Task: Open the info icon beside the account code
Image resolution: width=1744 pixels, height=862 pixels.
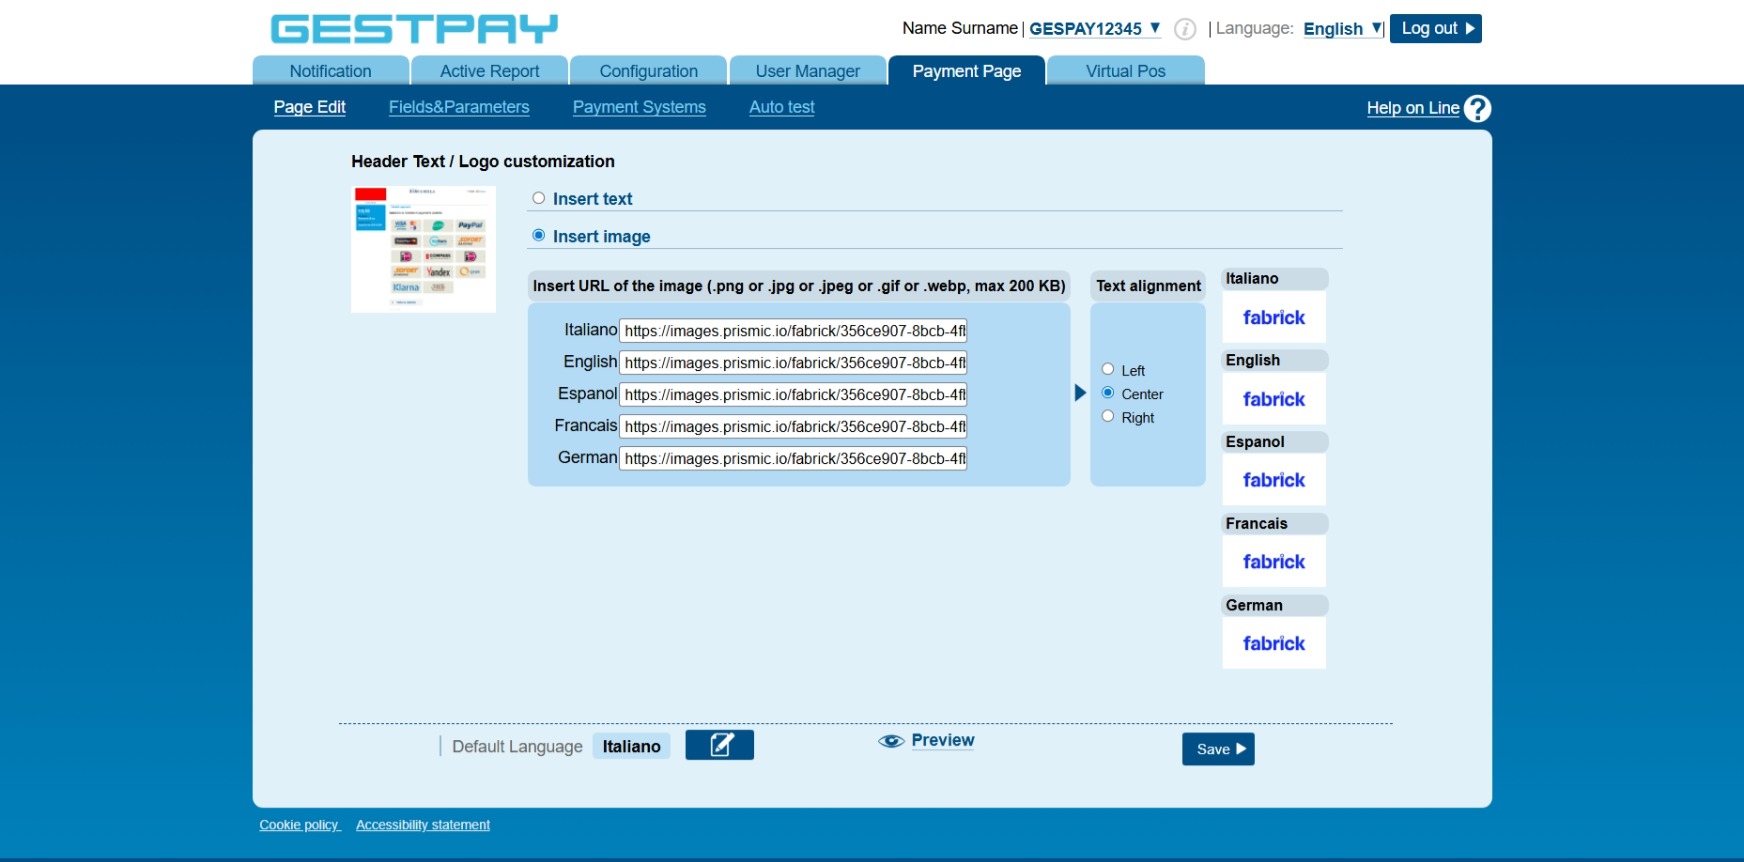Action: (1185, 29)
